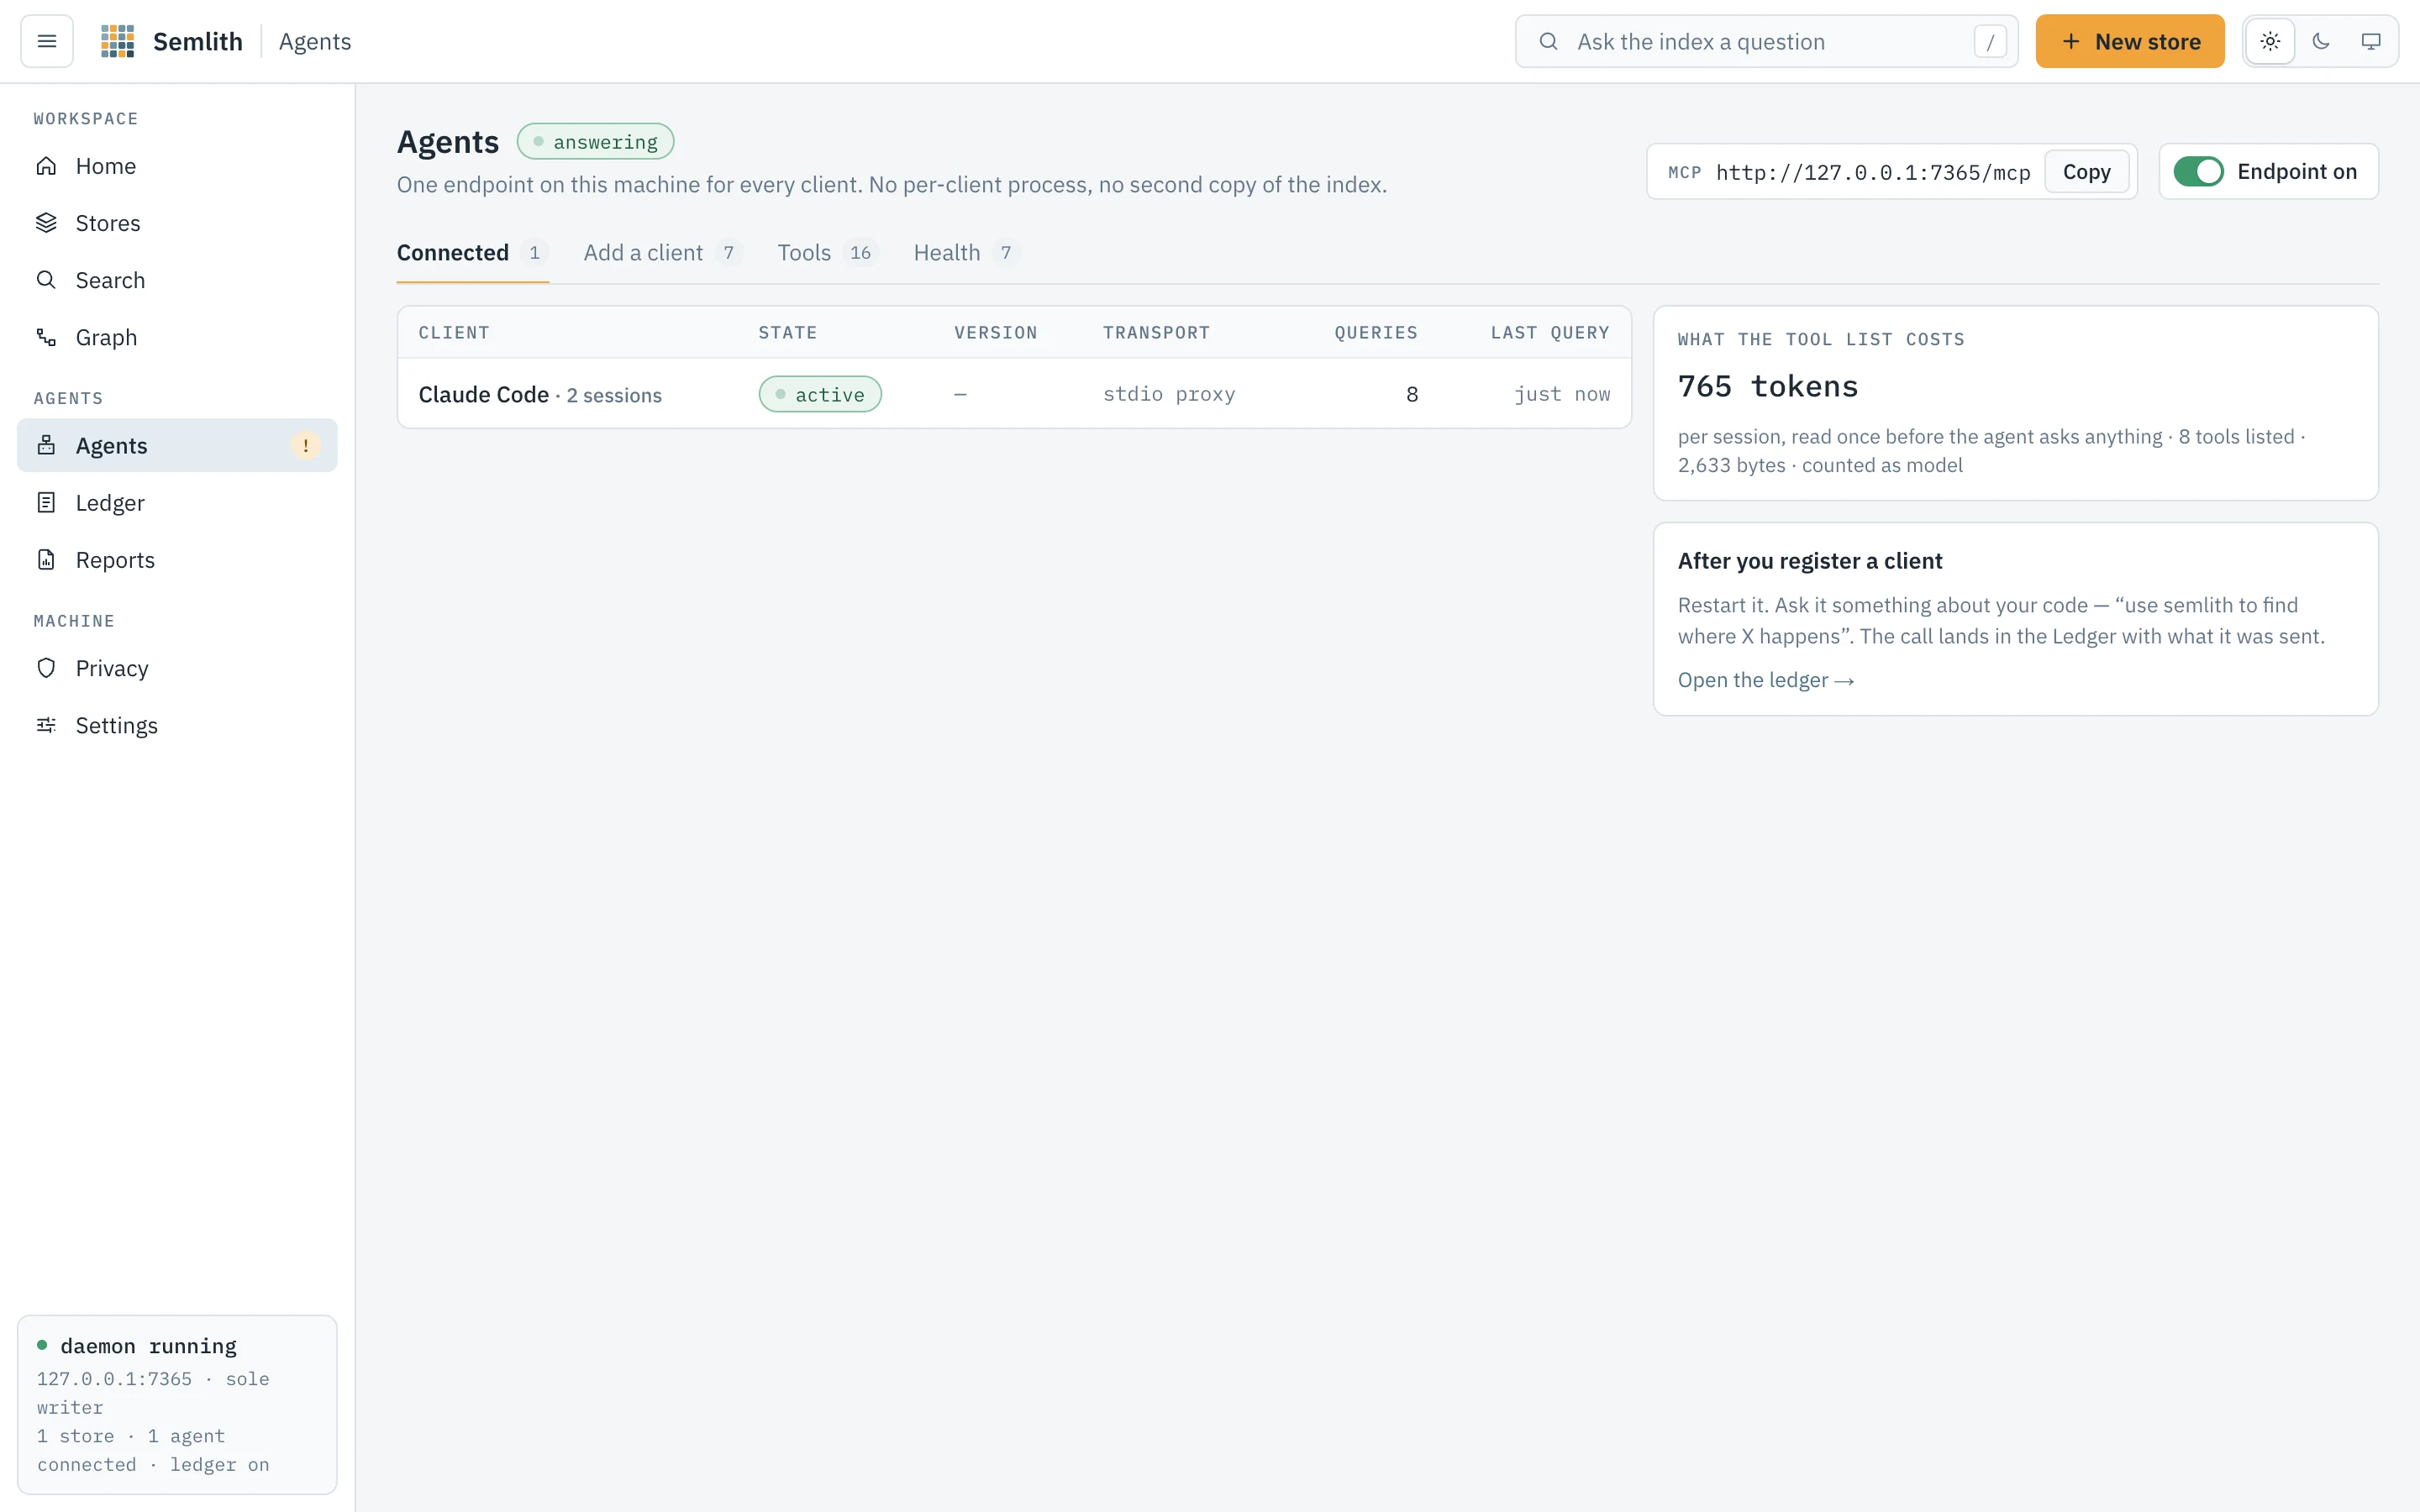The width and height of the screenshot is (2420, 1512).
Task: Click the Agents breadcrumb in header
Action: click(315, 41)
